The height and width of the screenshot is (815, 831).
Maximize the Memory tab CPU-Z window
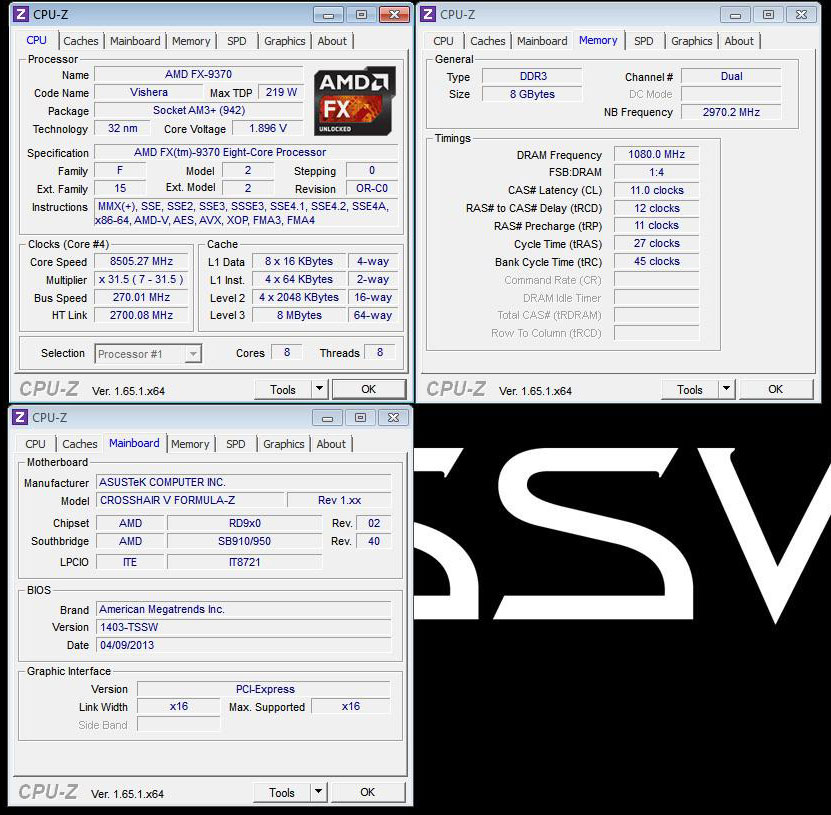coord(768,15)
